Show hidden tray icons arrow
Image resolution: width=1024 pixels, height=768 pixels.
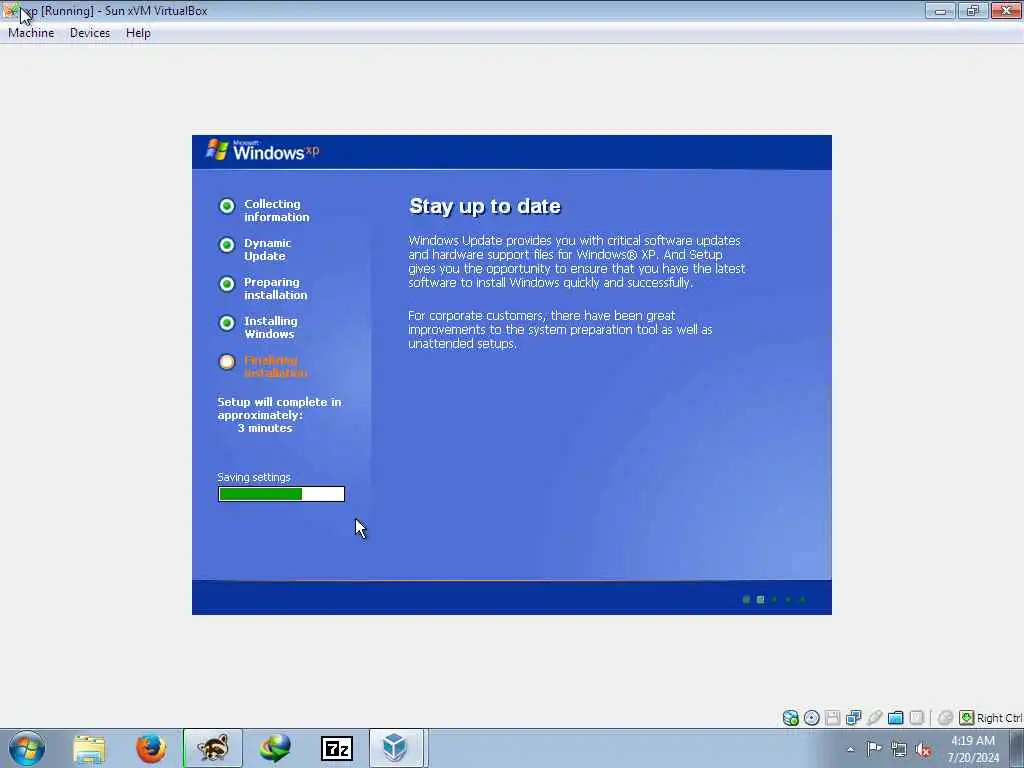[850, 749]
